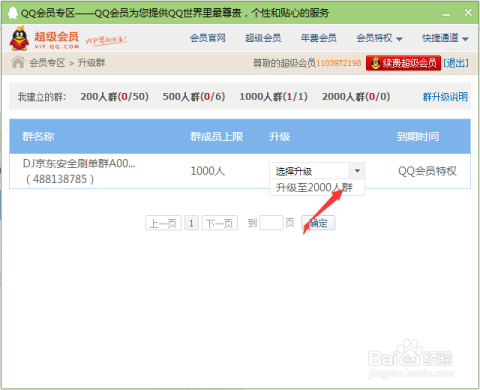Click the QQ penguin VIP logo
The width and height of the screenshot is (480, 390).
pyautogui.click(x=19, y=38)
